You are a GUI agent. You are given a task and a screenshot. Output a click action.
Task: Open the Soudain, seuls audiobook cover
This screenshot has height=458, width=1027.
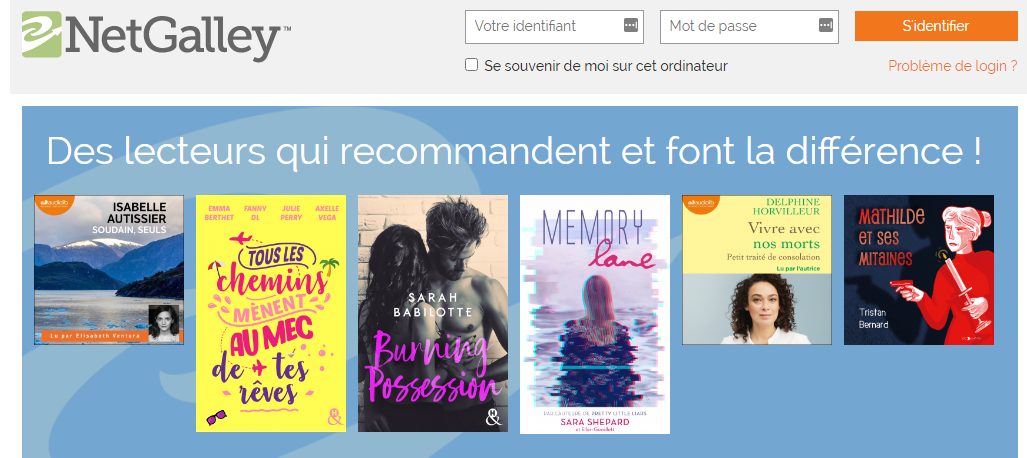click(109, 270)
